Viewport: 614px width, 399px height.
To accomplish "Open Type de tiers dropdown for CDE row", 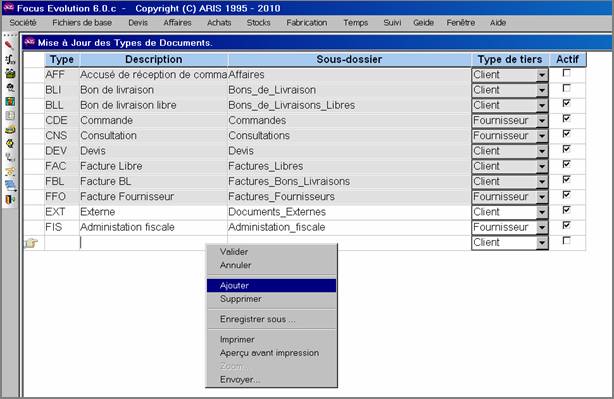I will (542, 121).
